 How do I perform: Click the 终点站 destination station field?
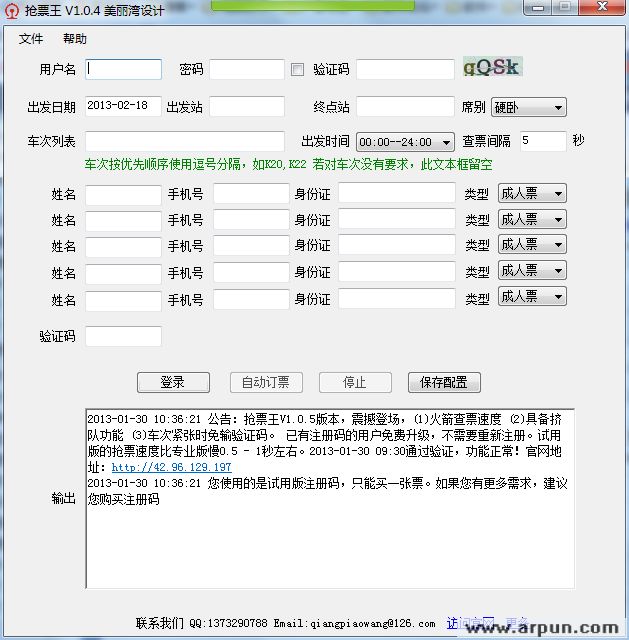[404, 106]
